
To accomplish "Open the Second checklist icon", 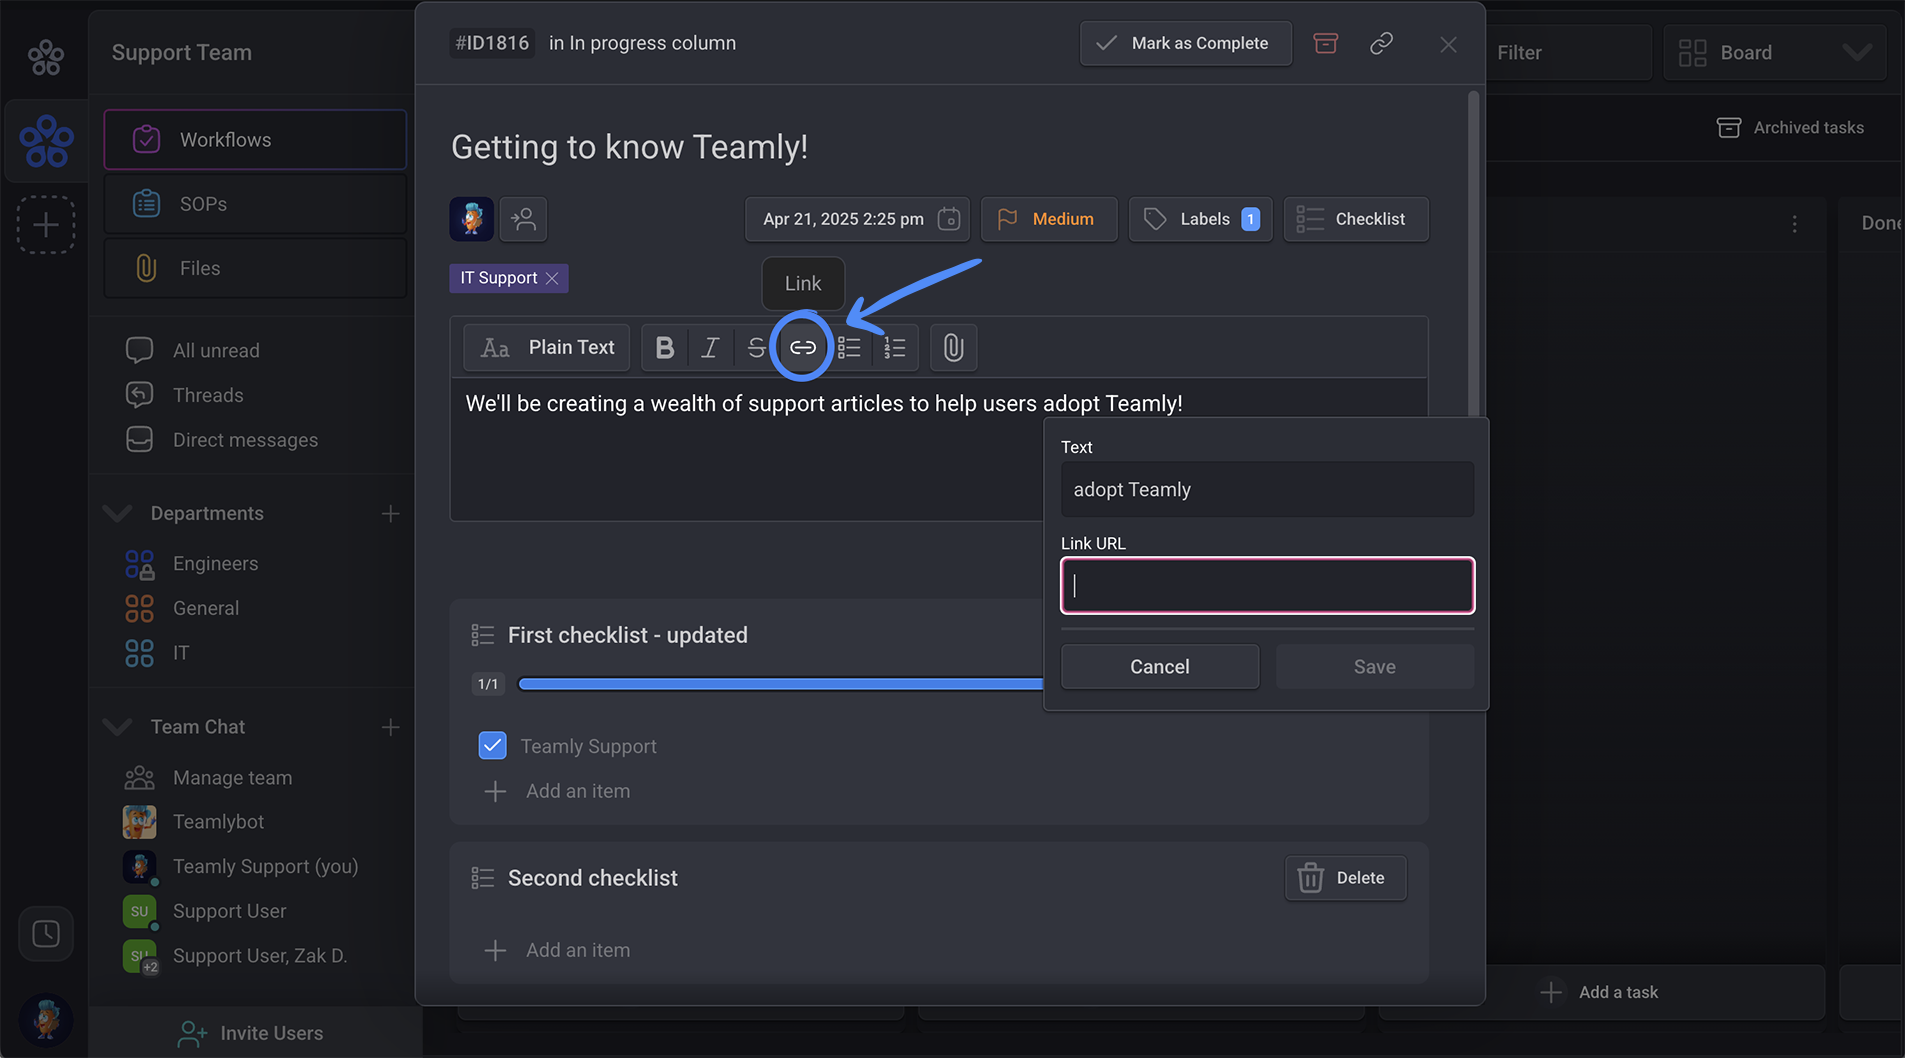I will (x=482, y=878).
